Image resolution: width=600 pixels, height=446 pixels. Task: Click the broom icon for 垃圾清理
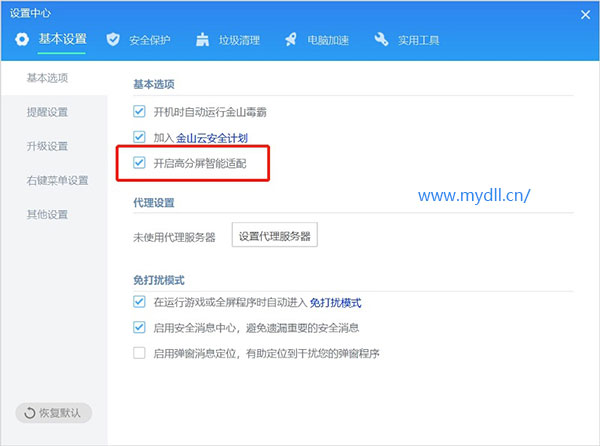coord(202,39)
